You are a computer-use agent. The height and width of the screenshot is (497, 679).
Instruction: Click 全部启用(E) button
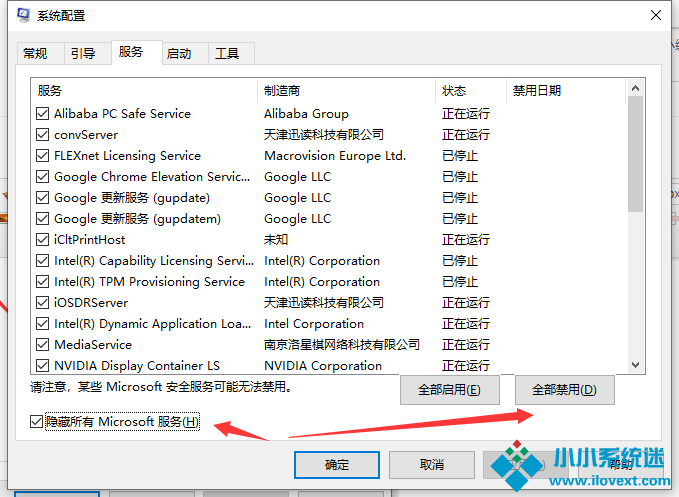coord(449,390)
